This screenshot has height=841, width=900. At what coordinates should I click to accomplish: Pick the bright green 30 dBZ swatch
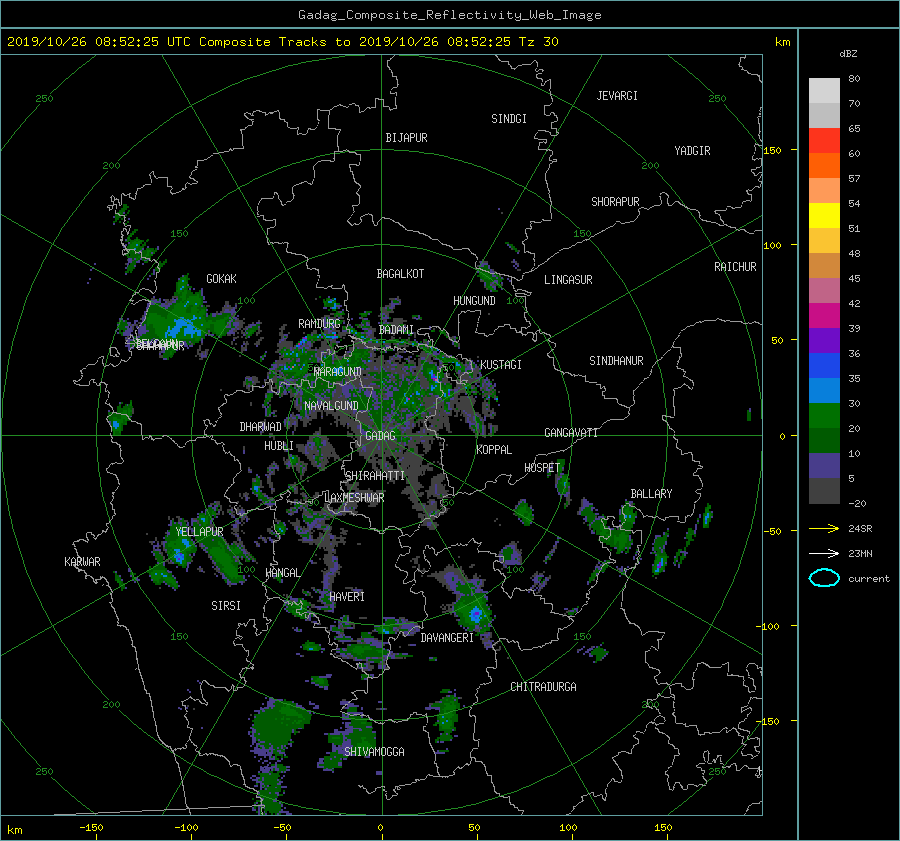[824, 416]
